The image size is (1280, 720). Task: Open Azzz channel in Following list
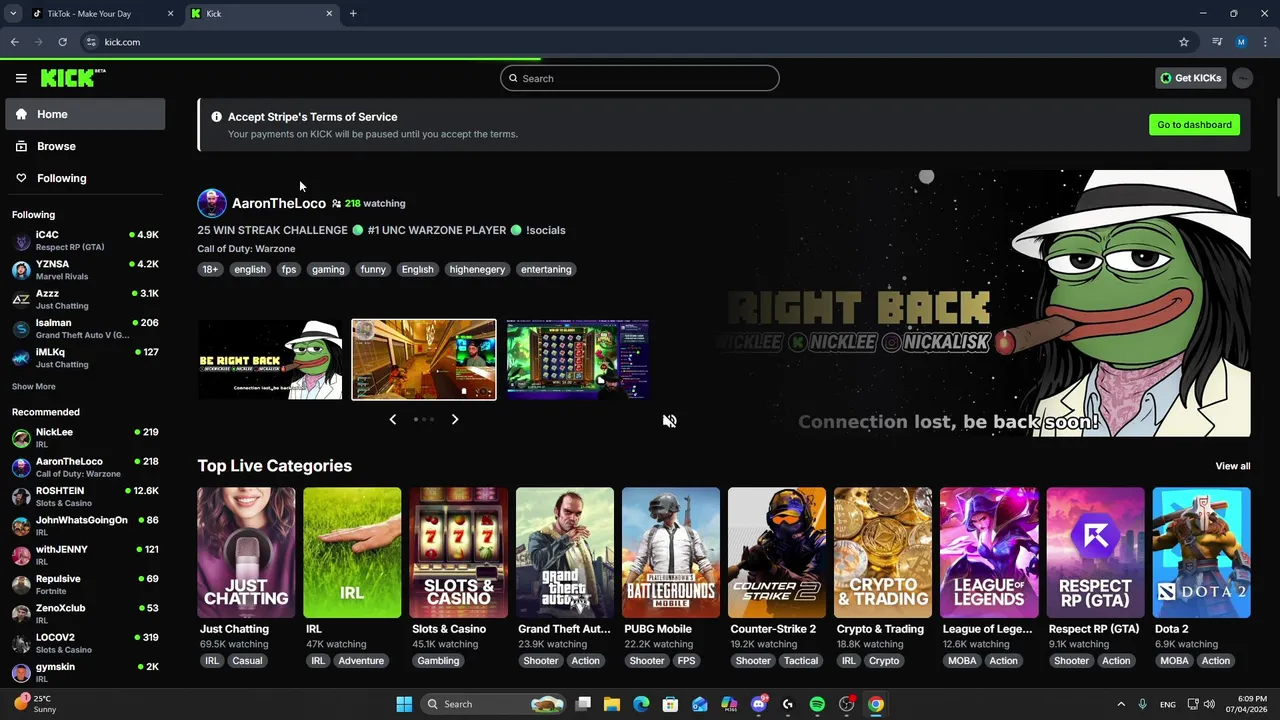[x=85, y=299]
